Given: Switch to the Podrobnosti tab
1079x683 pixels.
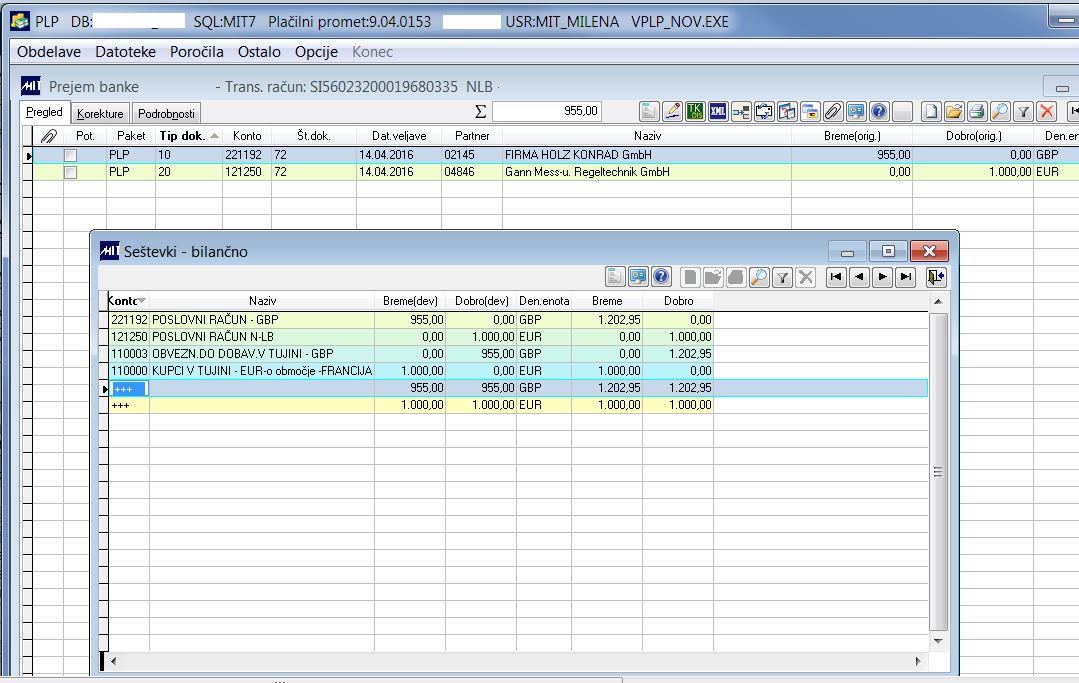Looking at the screenshot, I should pyautogui.click(x=167, y=113).
